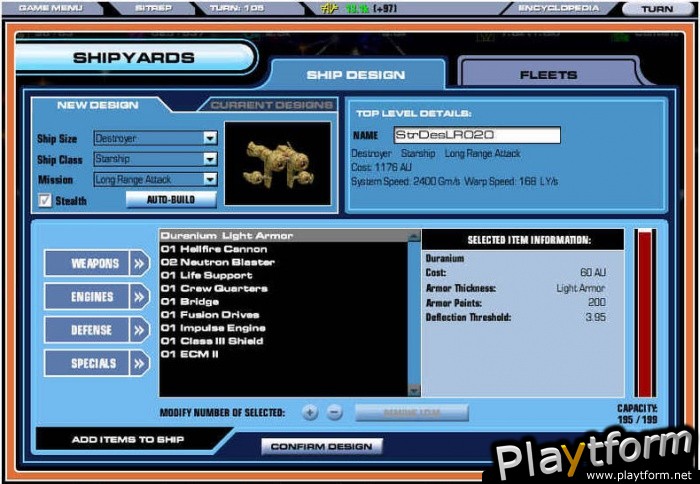The image size is (700, 484).
Task: Click the Defense double-arrow icon
Action: [139, 330]
